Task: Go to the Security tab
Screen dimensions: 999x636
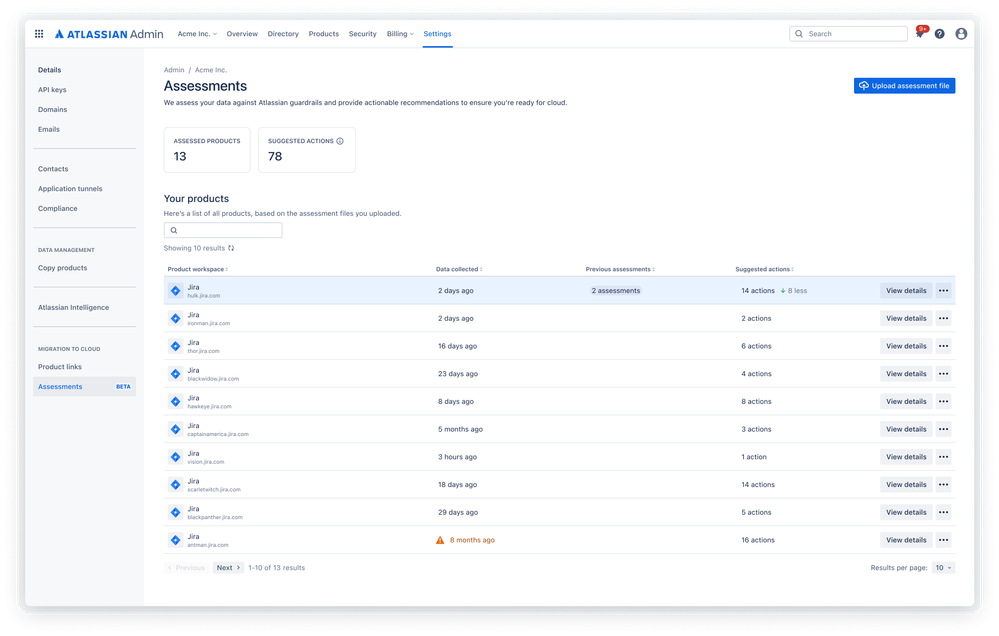Action: (363, 34)
